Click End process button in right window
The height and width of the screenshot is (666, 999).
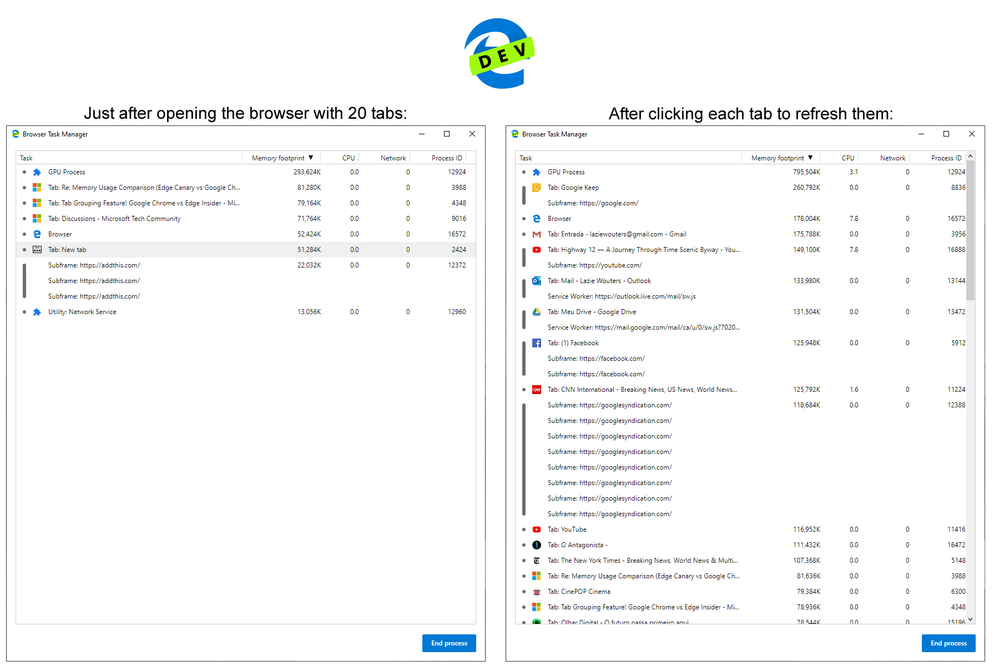(949, 643)
